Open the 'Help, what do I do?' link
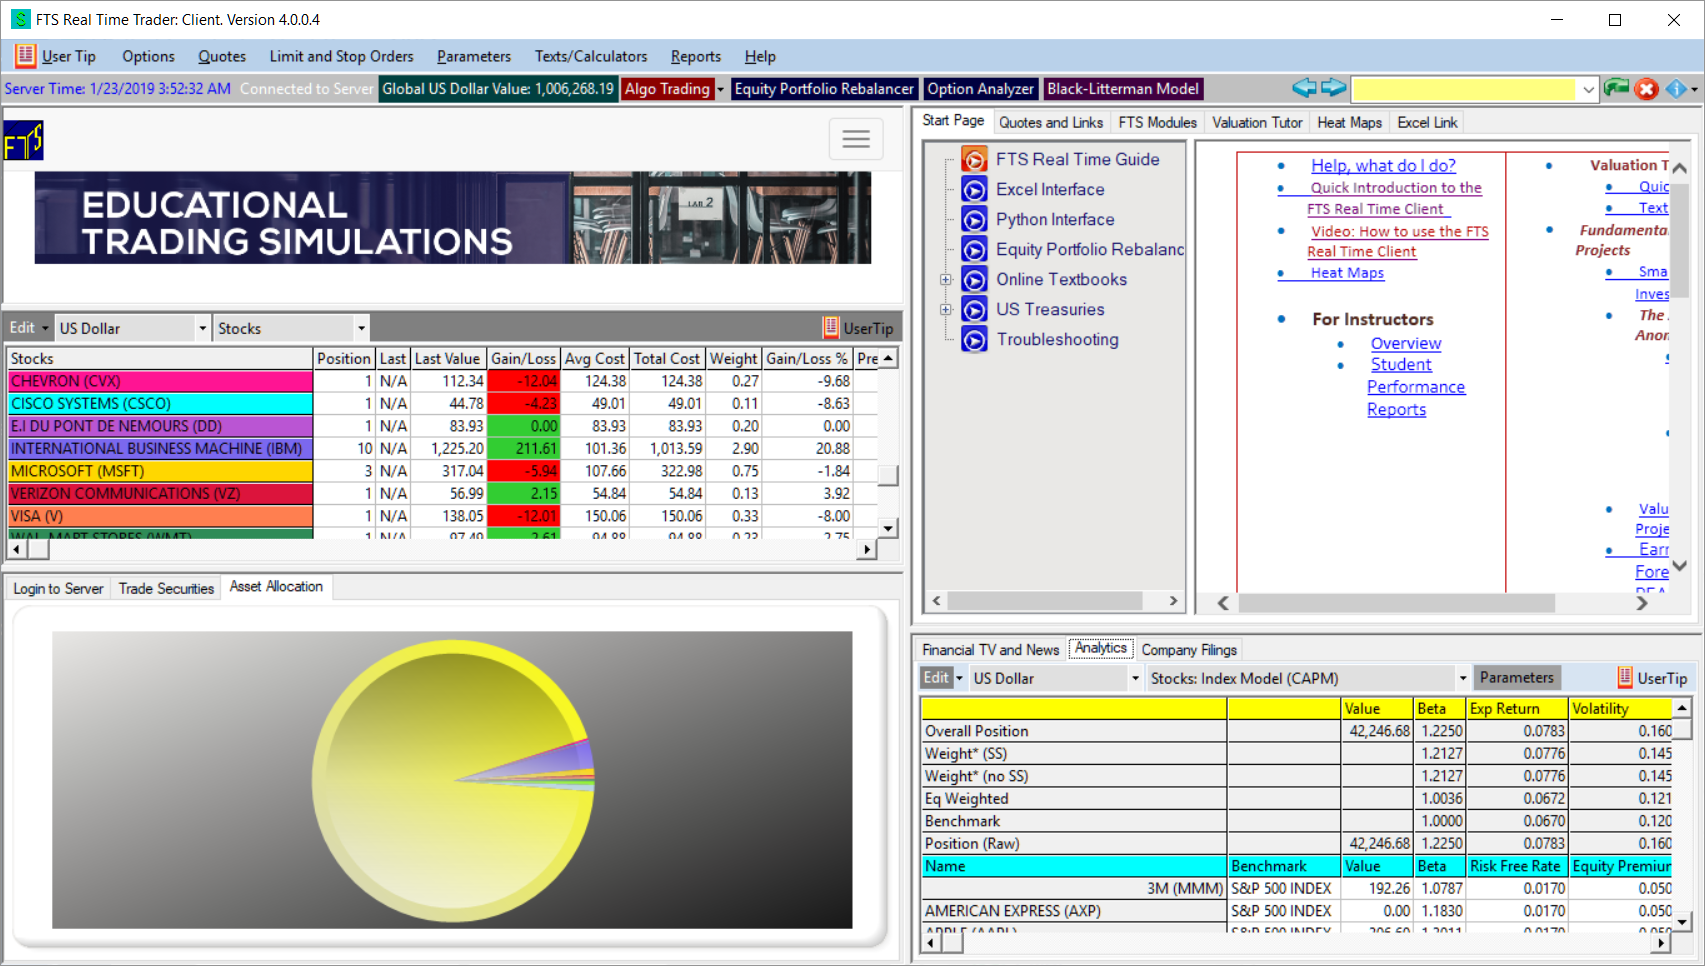 coord(1383,166)
